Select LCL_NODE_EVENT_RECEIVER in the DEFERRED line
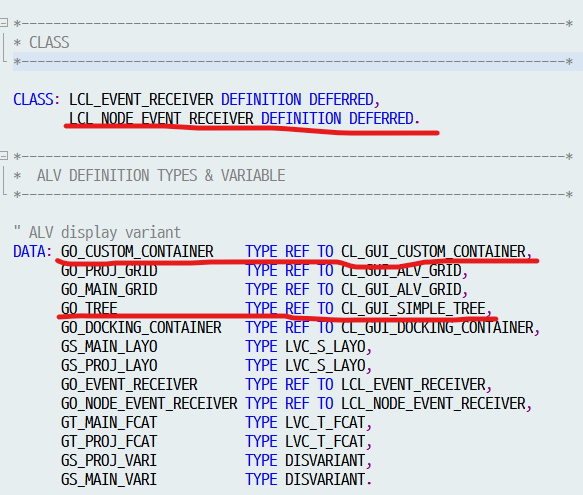 coord(161,119)
